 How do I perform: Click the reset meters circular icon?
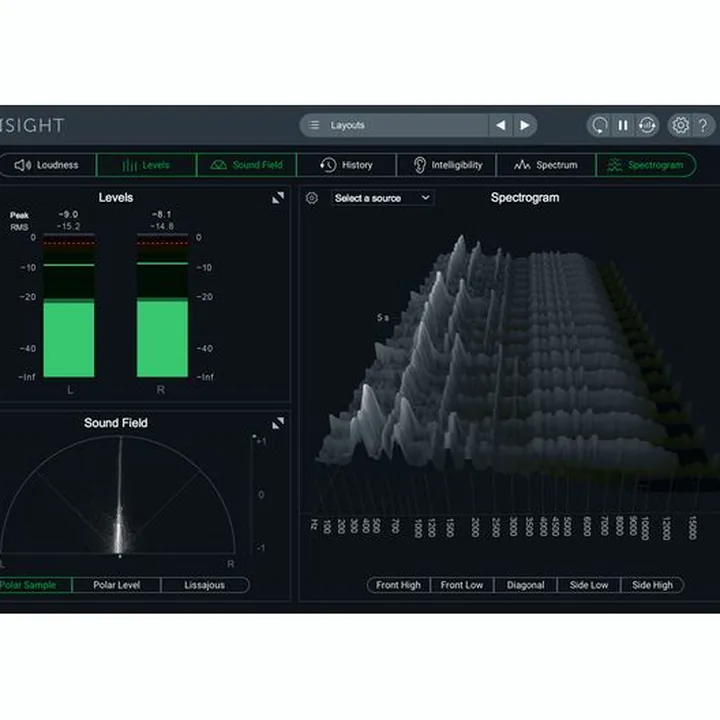(599, 125)
